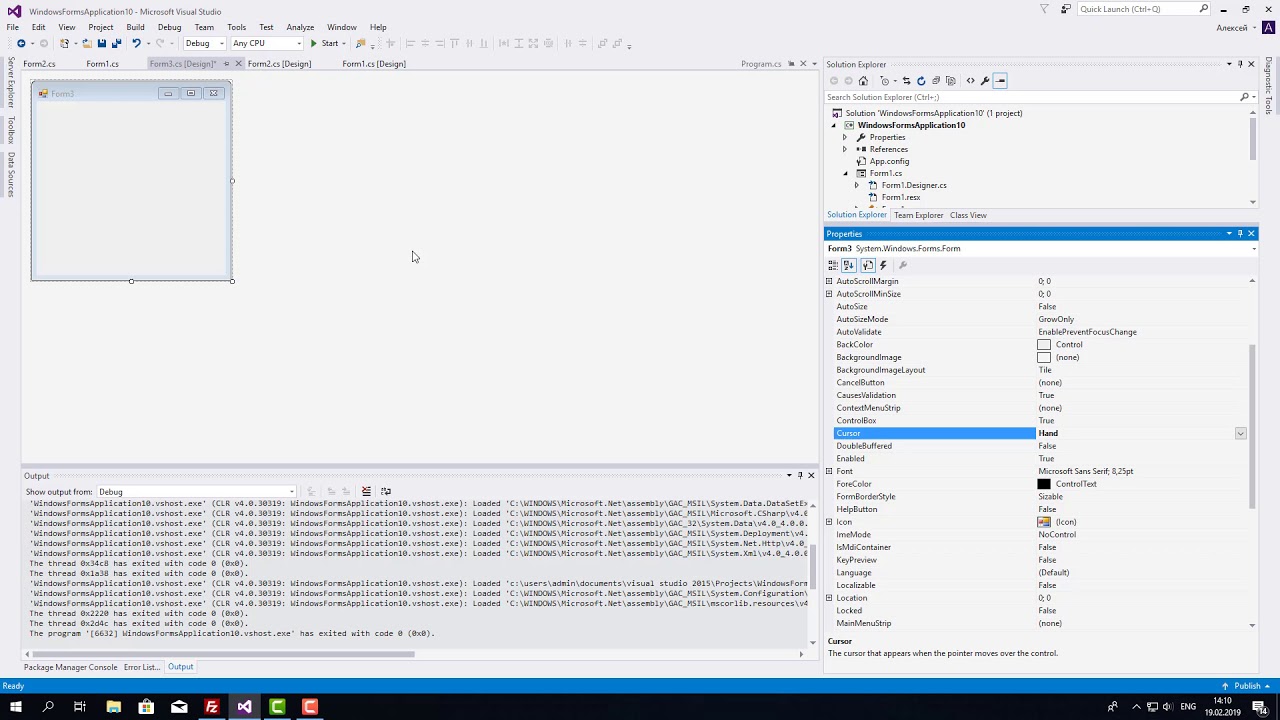The width and height of the screenshot is (1280, 720).
Task: Click the ForeColor ControlText black swatch
Action: click(x=1044, y=484)
